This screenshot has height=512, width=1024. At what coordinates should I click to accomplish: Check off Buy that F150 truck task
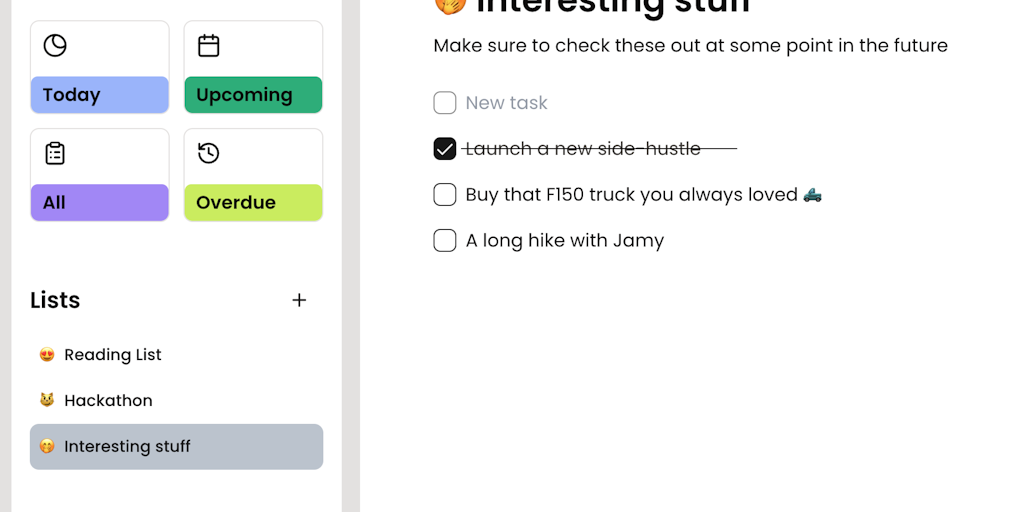[x=445, y=194]
